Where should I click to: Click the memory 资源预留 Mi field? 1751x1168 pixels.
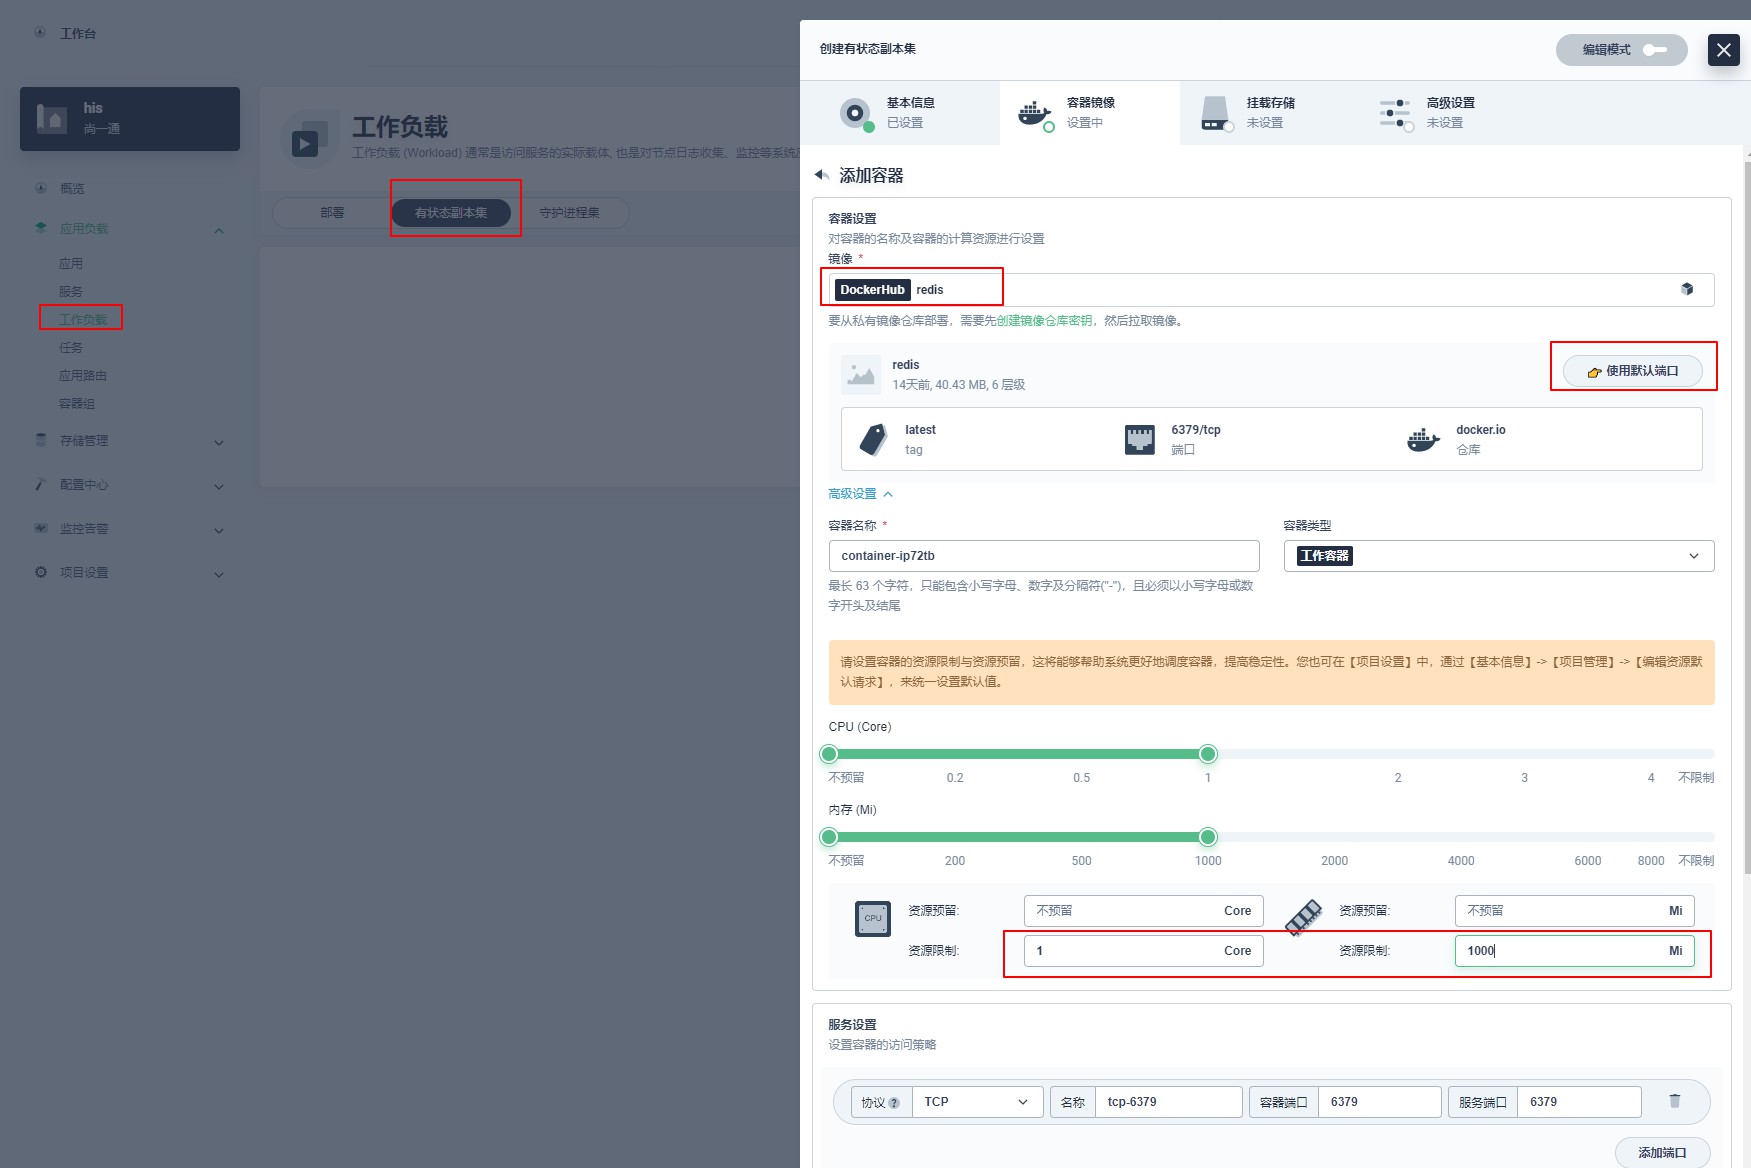[x=1574, y=911]
